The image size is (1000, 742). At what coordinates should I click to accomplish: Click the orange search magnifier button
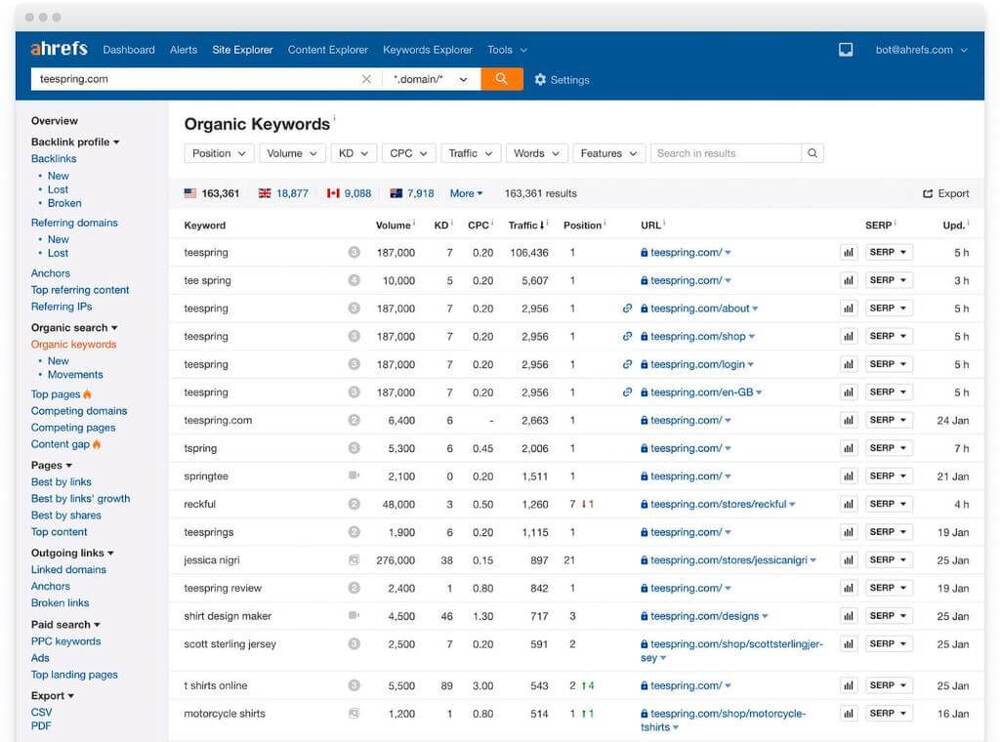click(502, 79)
